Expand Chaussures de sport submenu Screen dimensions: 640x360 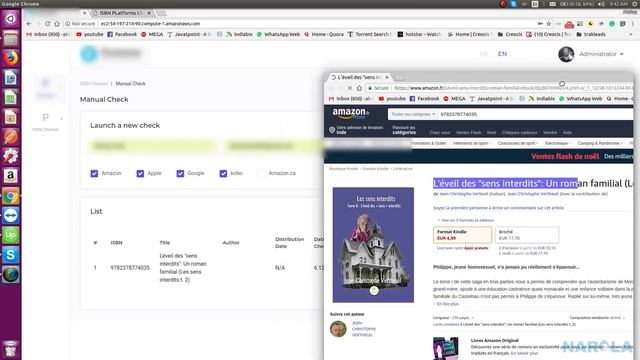[518, 143]
